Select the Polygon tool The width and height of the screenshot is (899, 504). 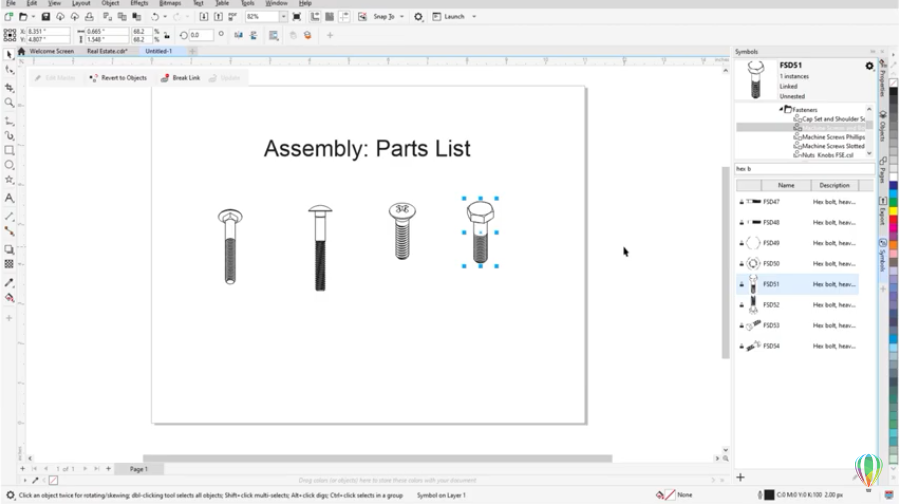pyautogui.click(x=9, y=180)
